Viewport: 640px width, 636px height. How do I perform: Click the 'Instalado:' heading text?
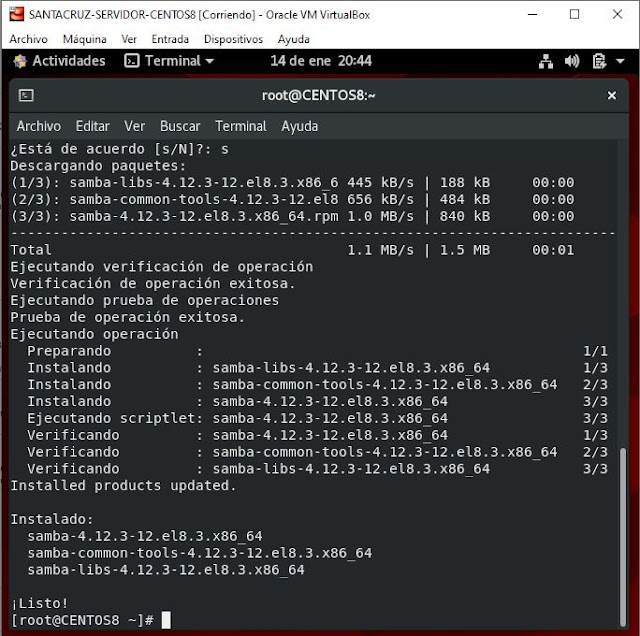coord(52,519)
